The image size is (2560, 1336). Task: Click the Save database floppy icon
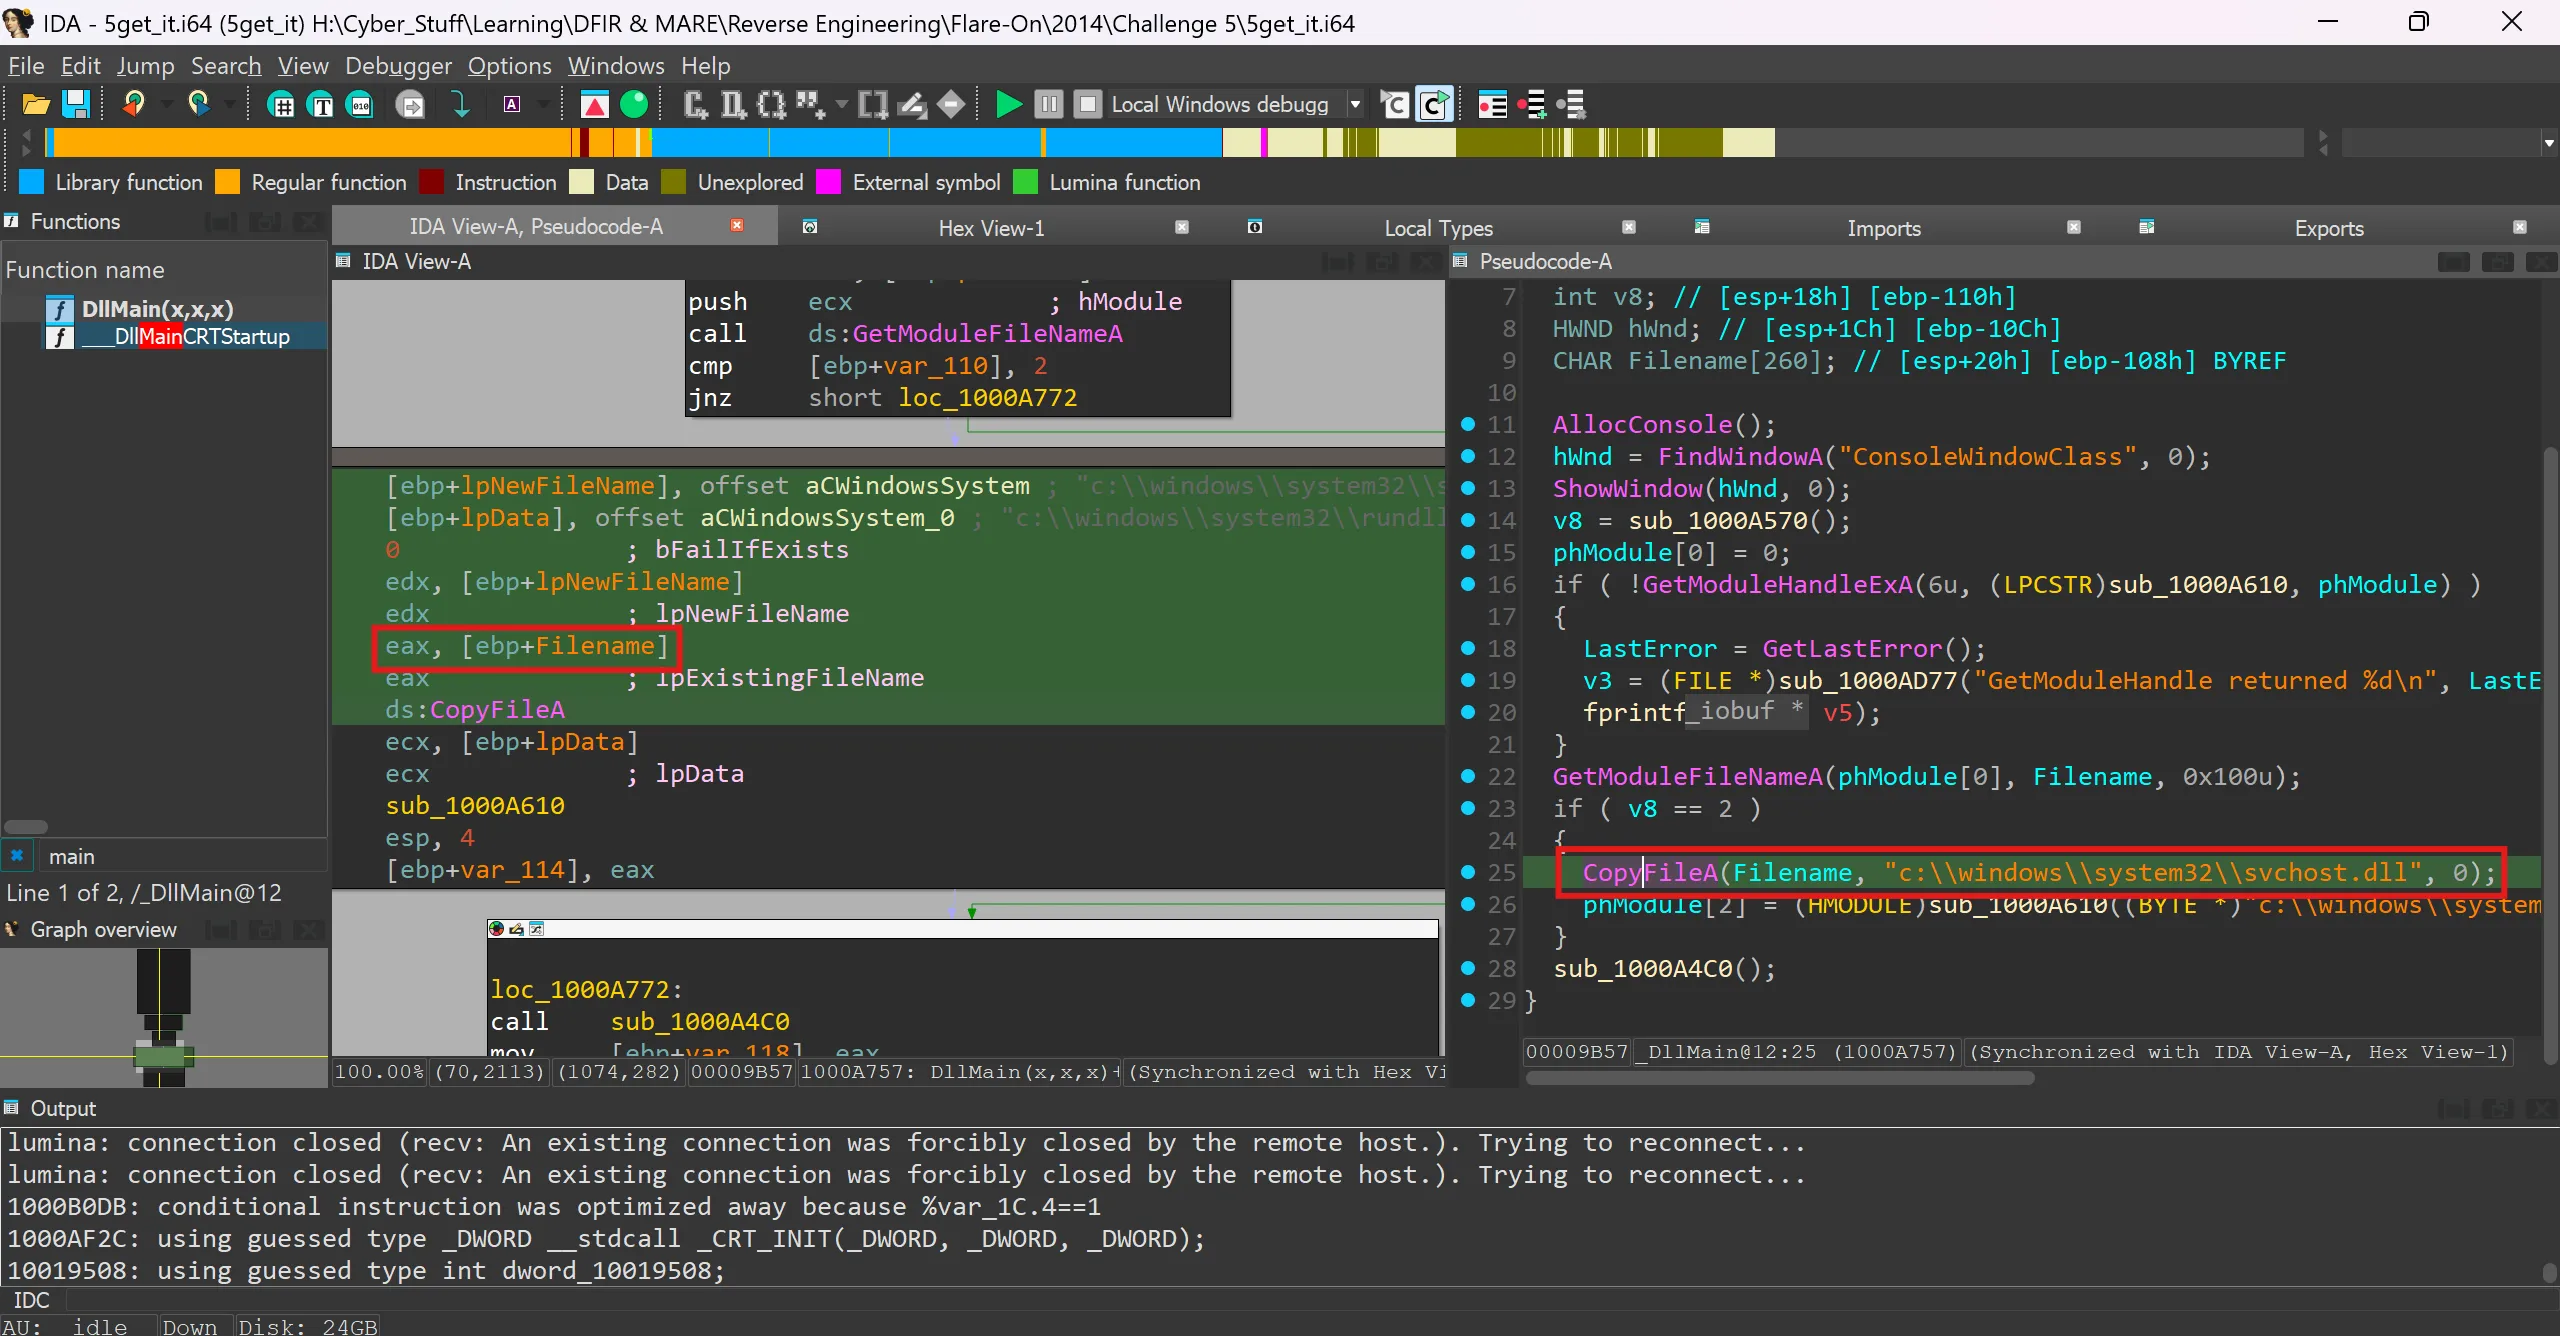pyautogui.click(x=76, y=104)
